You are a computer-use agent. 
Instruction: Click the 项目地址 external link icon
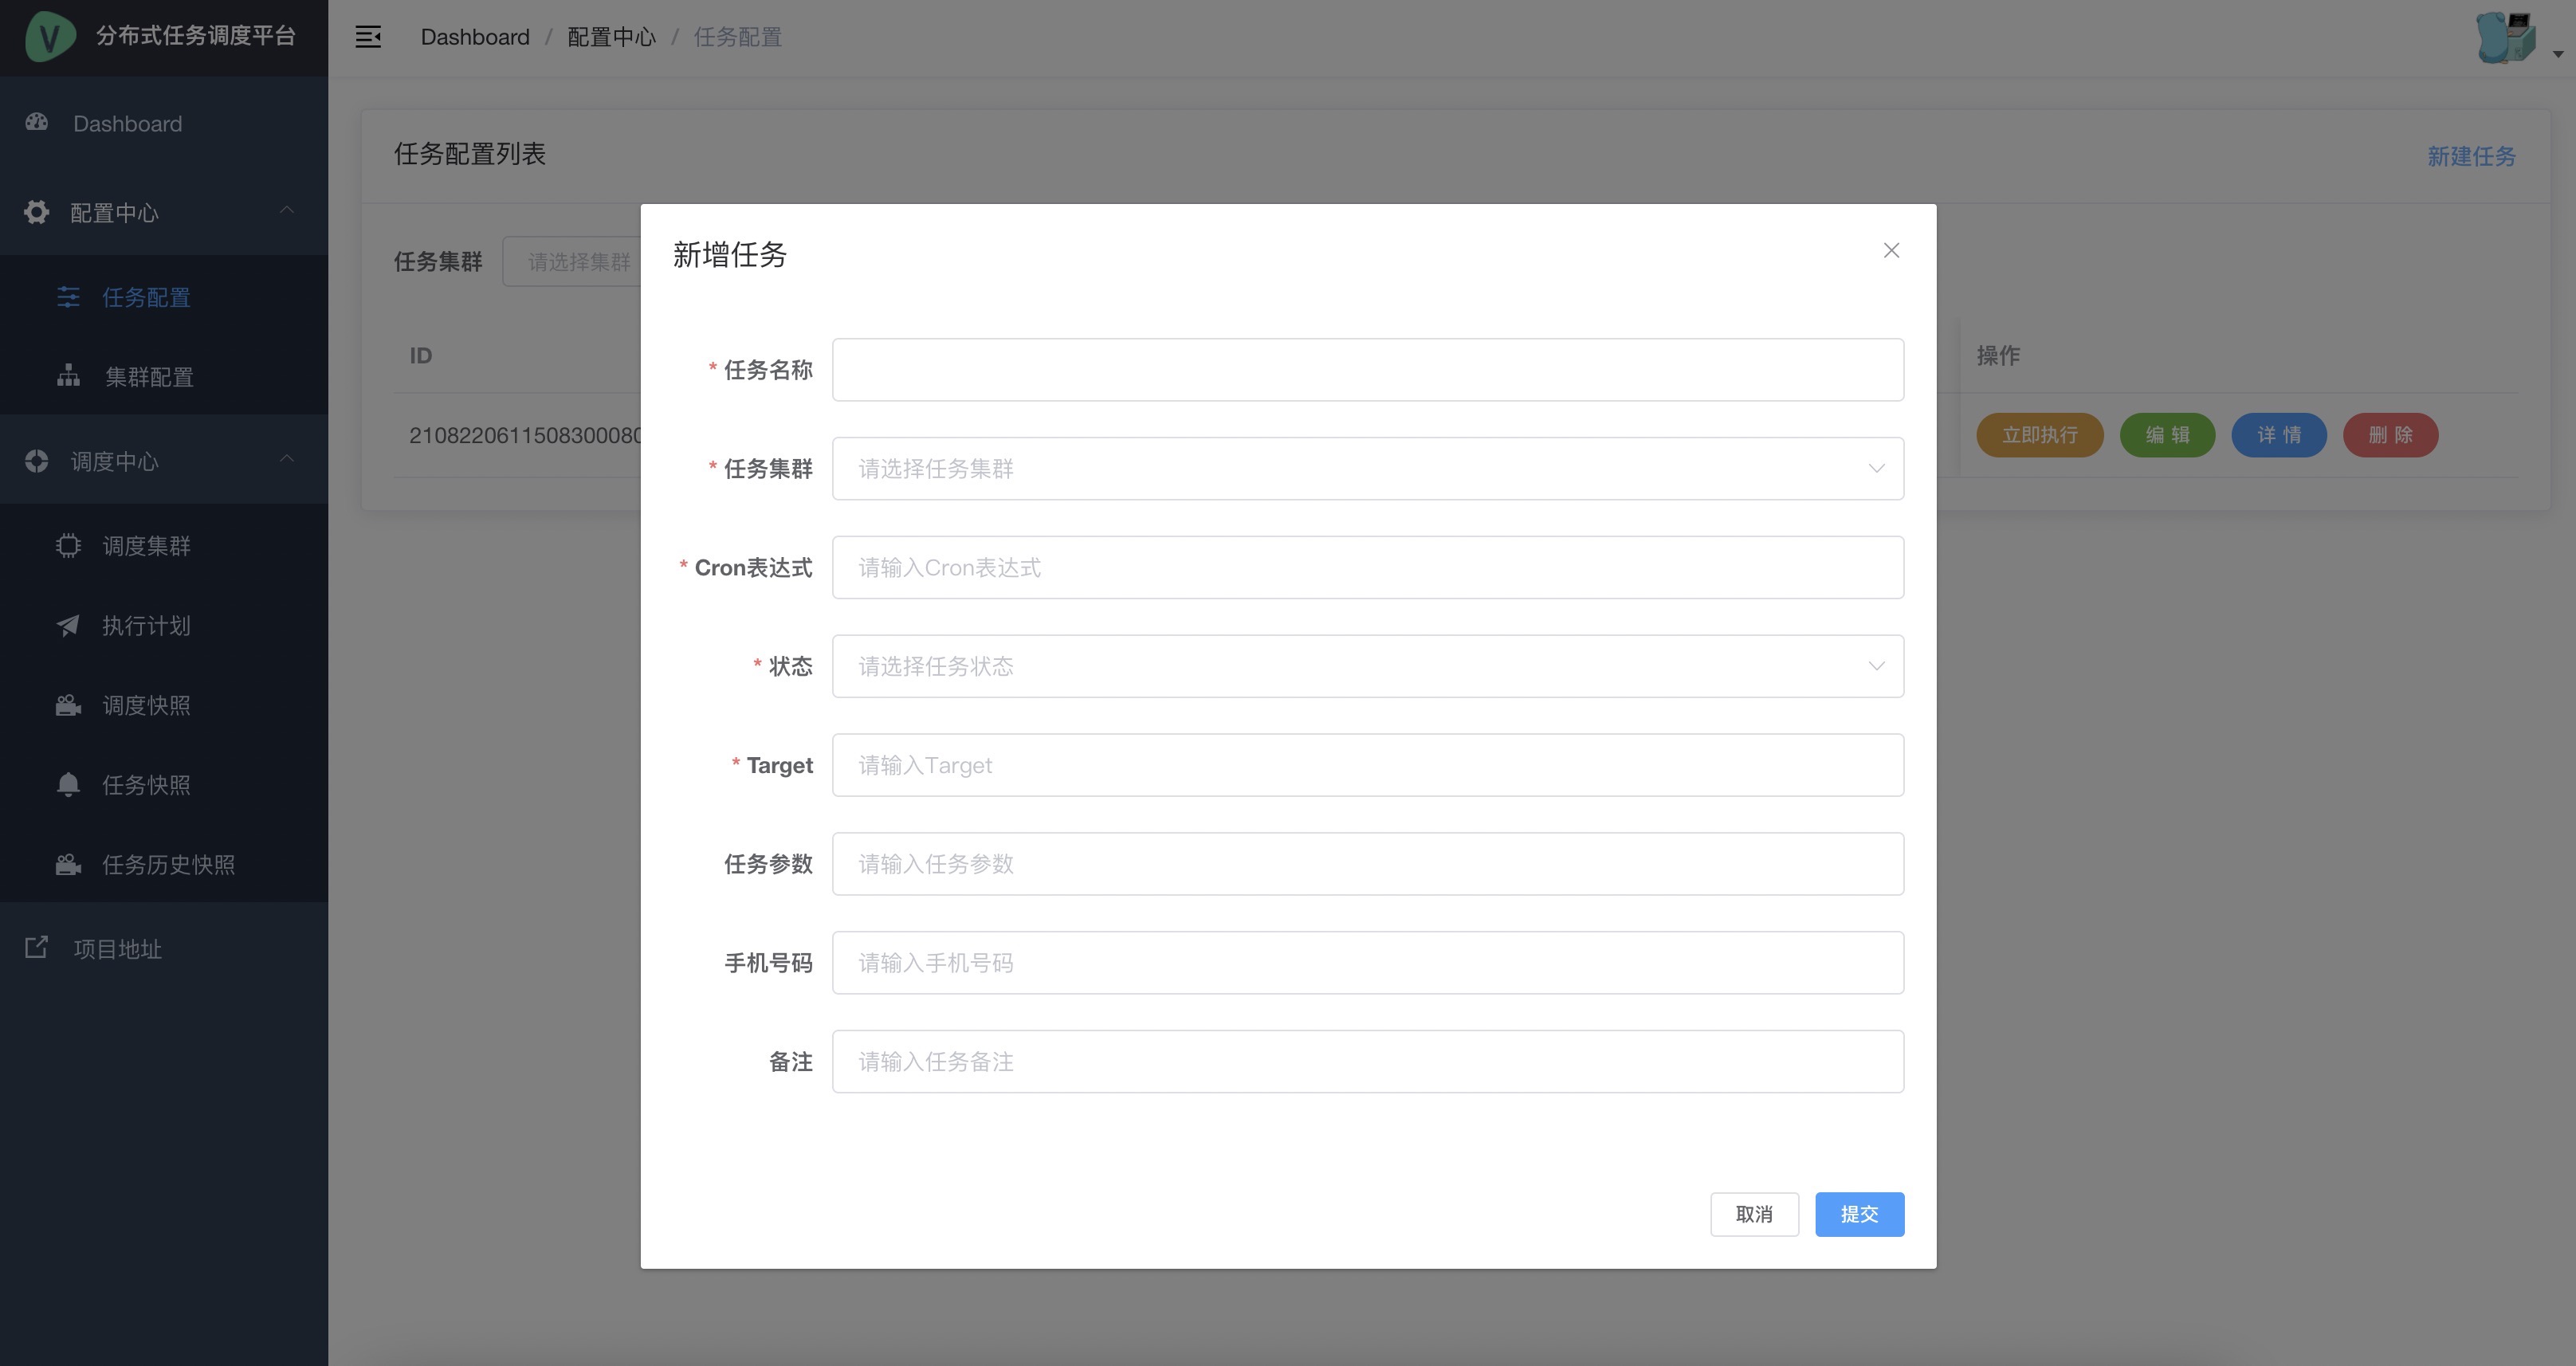pyautogui.click(x=37, y=947)
